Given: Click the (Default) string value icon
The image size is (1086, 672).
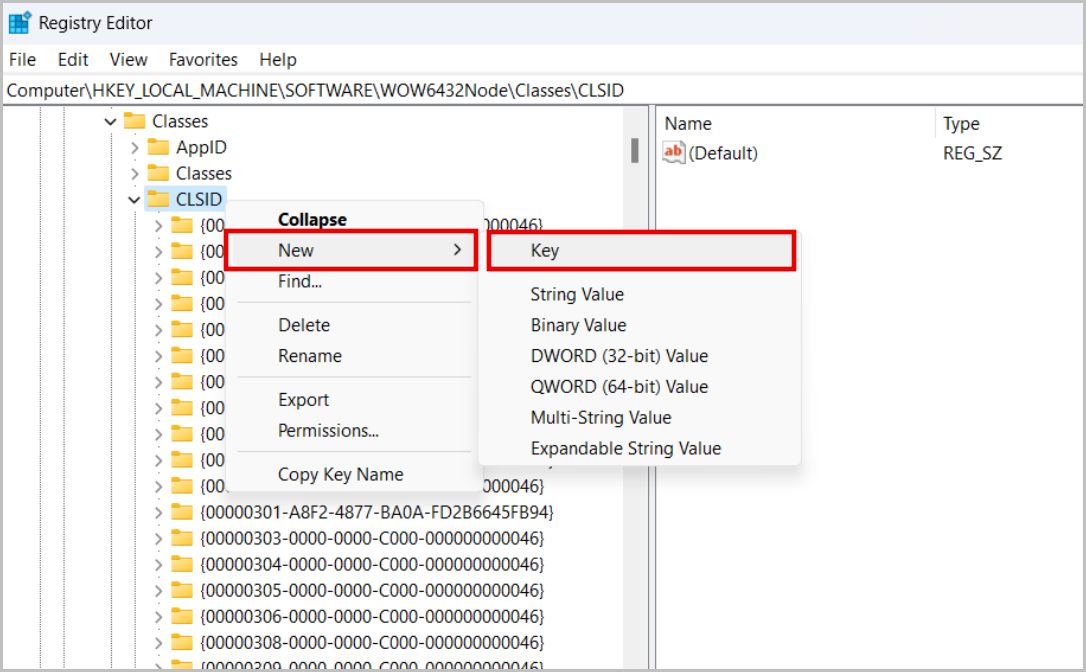Looking at the screenshot, I should click(674, 153).
